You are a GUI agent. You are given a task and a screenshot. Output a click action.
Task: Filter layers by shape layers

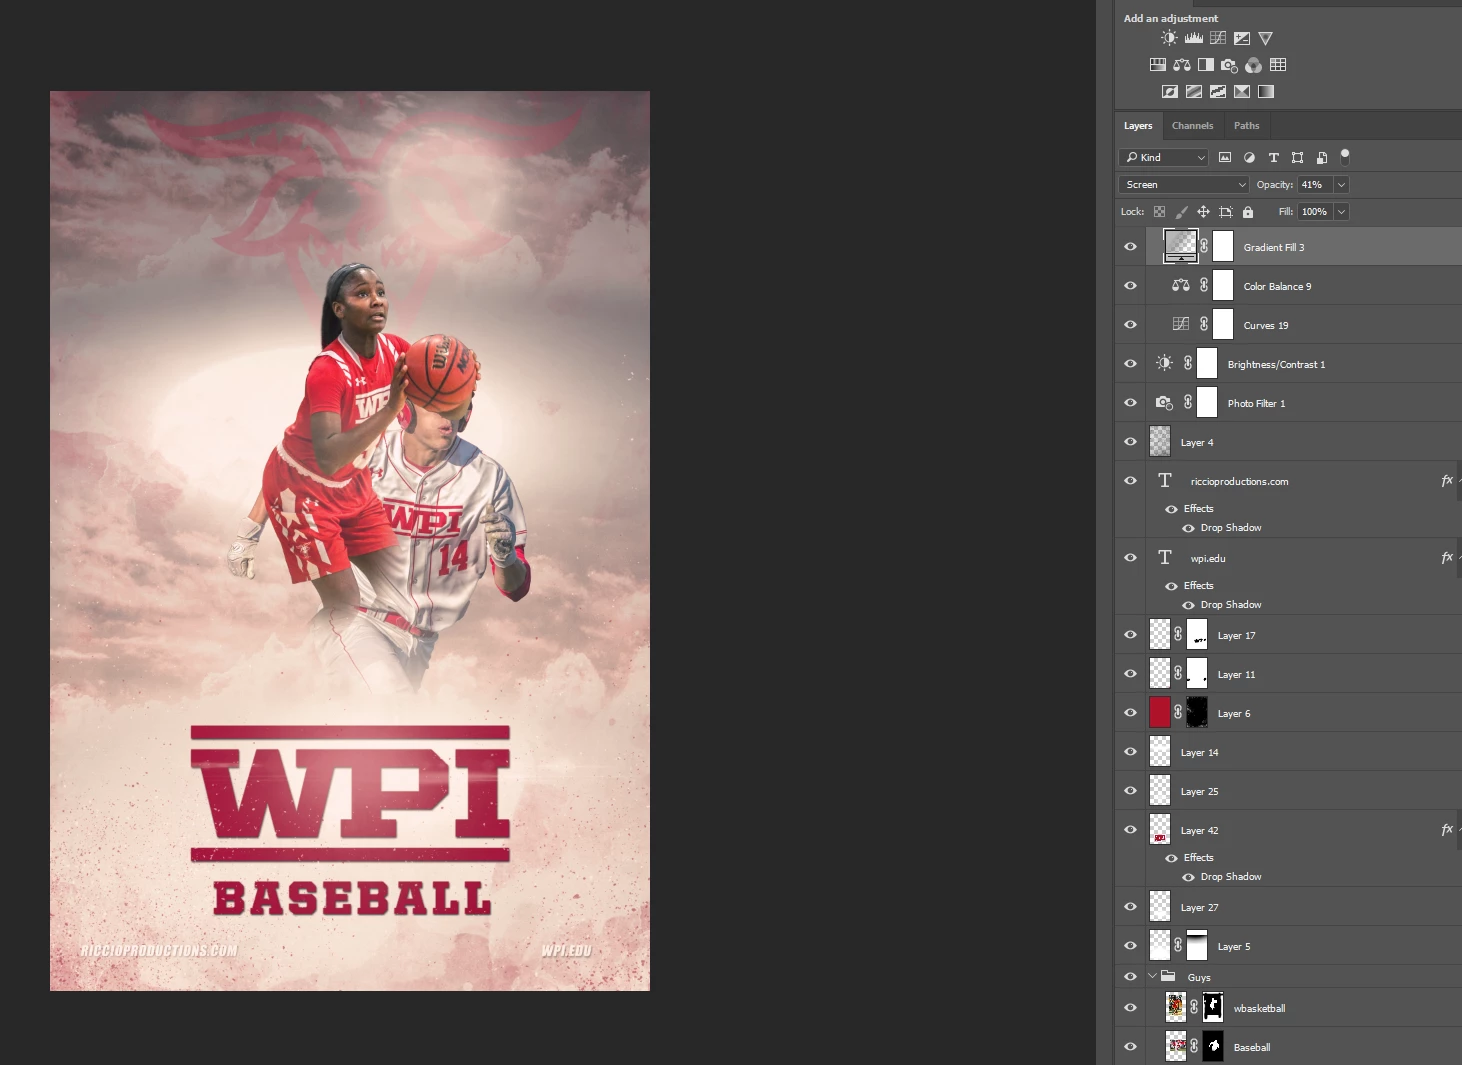[1297, 157]
